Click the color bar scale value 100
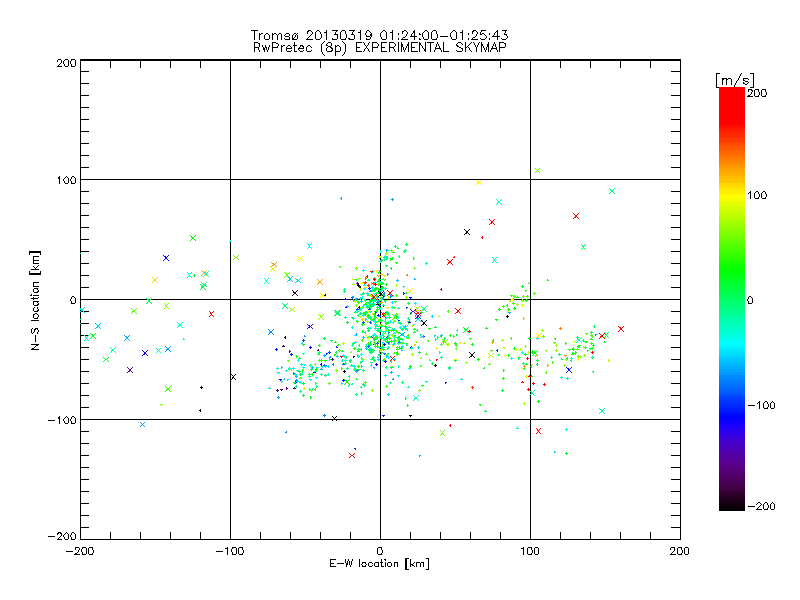Viewport: 800px width, 600px height. click(757, 195)
